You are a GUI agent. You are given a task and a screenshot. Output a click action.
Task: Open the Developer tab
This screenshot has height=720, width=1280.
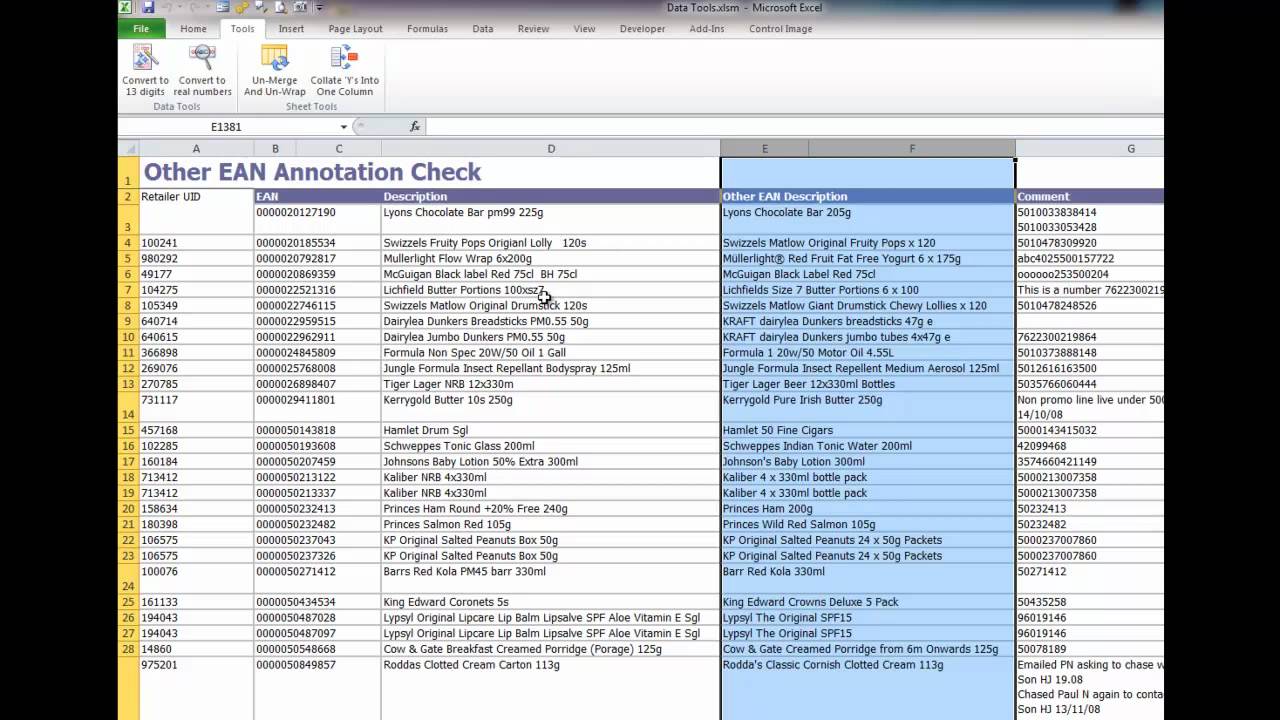point(642,29)
